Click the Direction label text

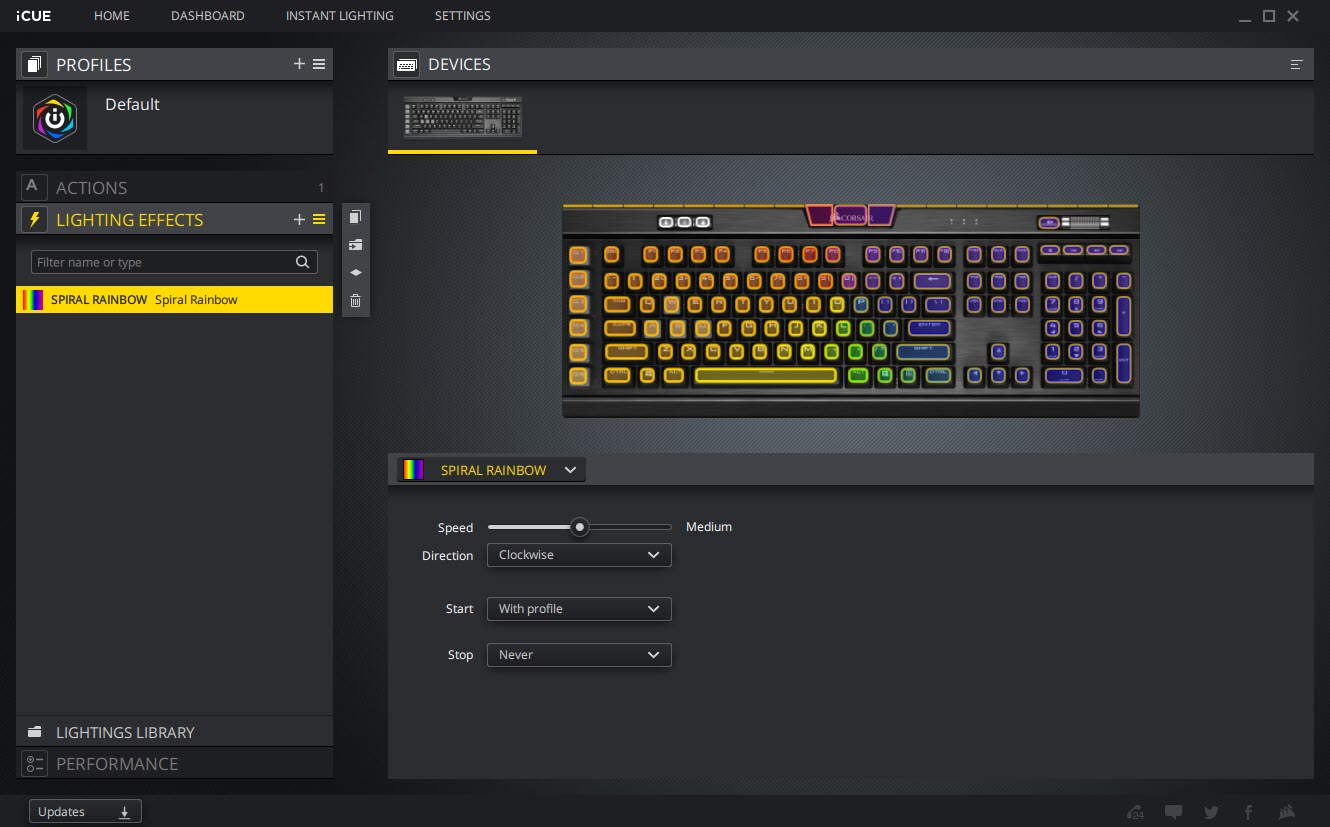click(x=448, y=555)
